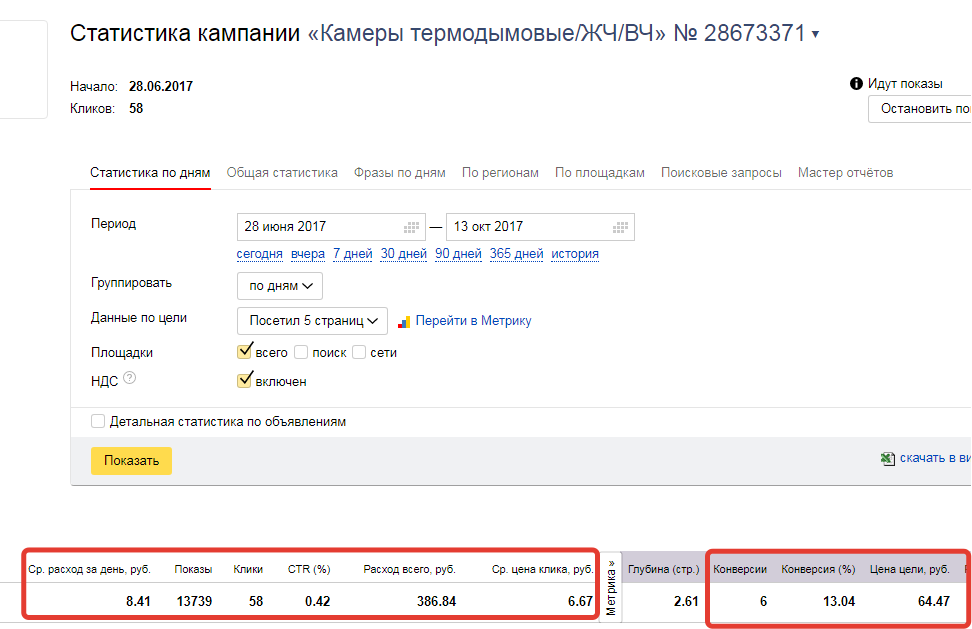Open calendar icon in end date field
Screen dimensions: 972x629
[x=620, y=227]
